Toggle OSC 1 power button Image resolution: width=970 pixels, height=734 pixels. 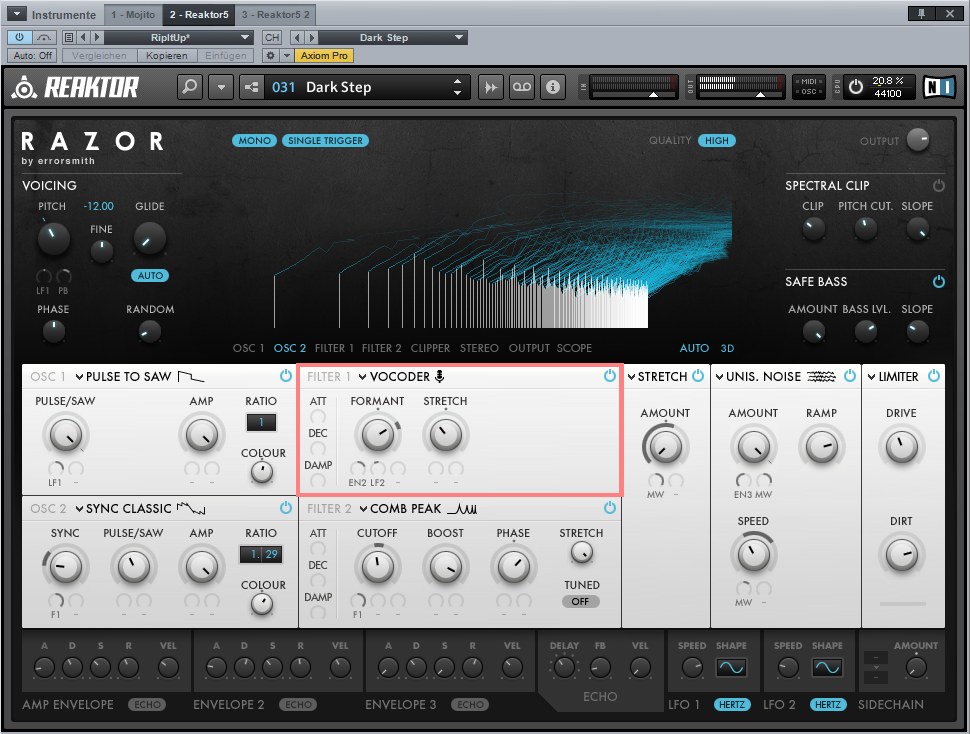[286, 375]
